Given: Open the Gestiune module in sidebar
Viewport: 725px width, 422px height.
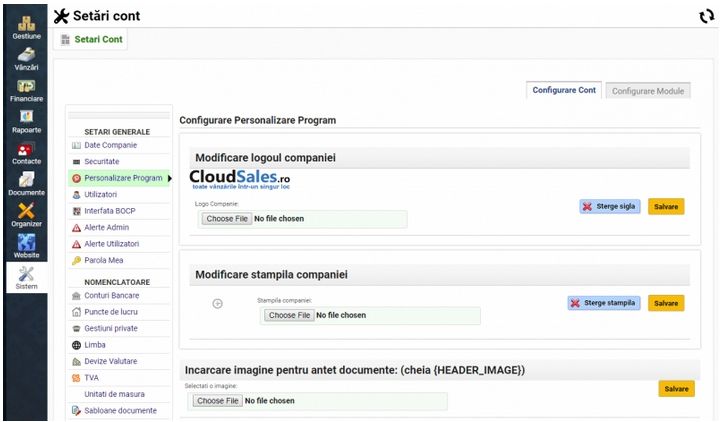Looking at the screenshot, I should click(26, 24).
